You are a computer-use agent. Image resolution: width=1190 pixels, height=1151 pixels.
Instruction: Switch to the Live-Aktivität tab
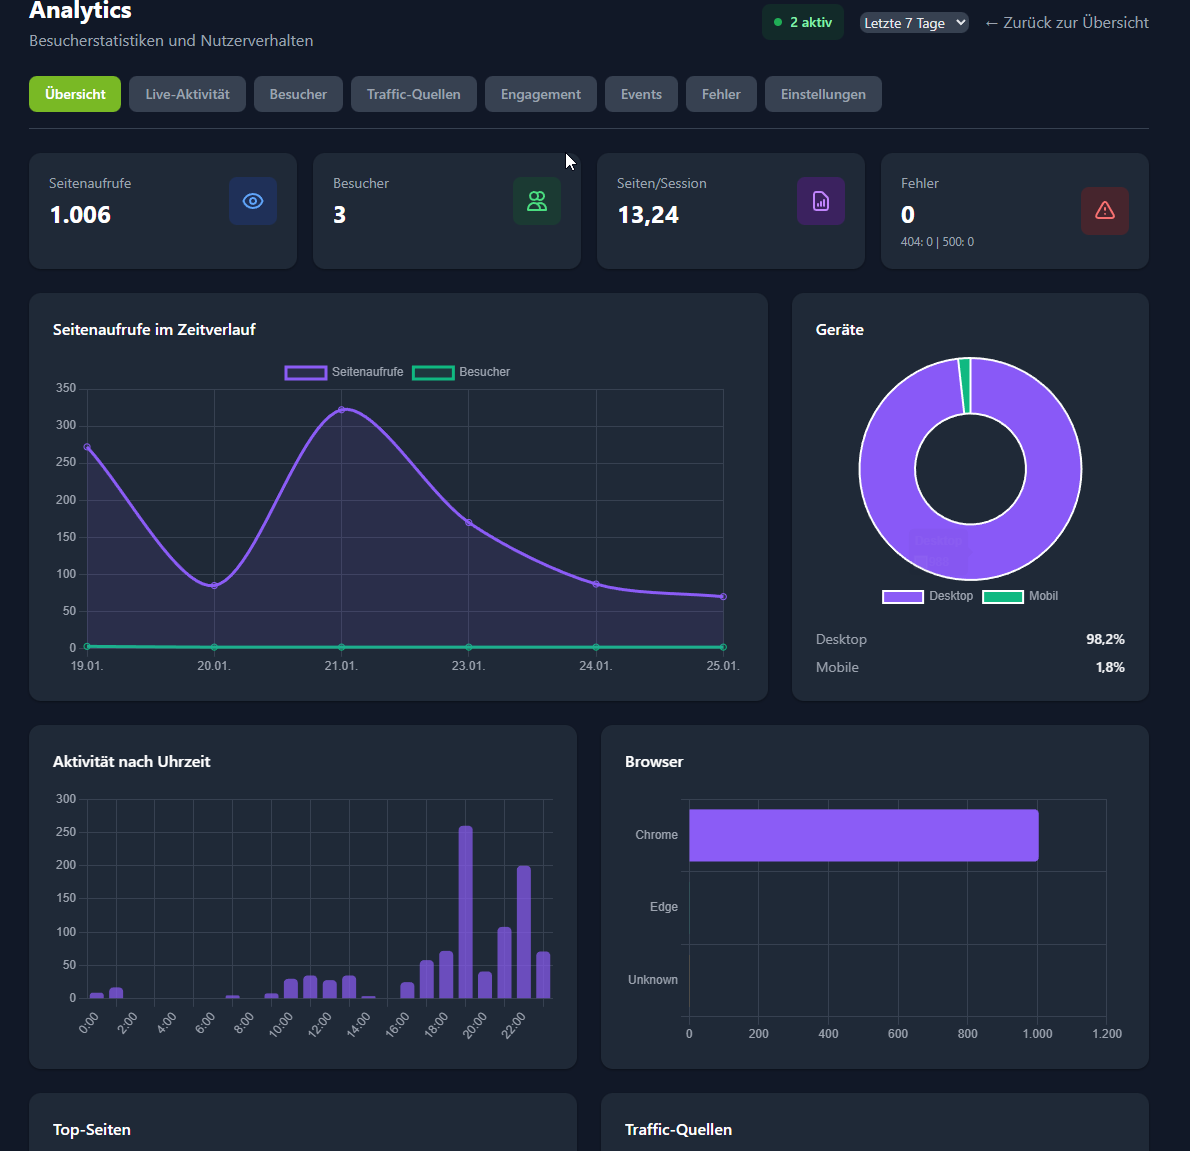coord(187,94)
